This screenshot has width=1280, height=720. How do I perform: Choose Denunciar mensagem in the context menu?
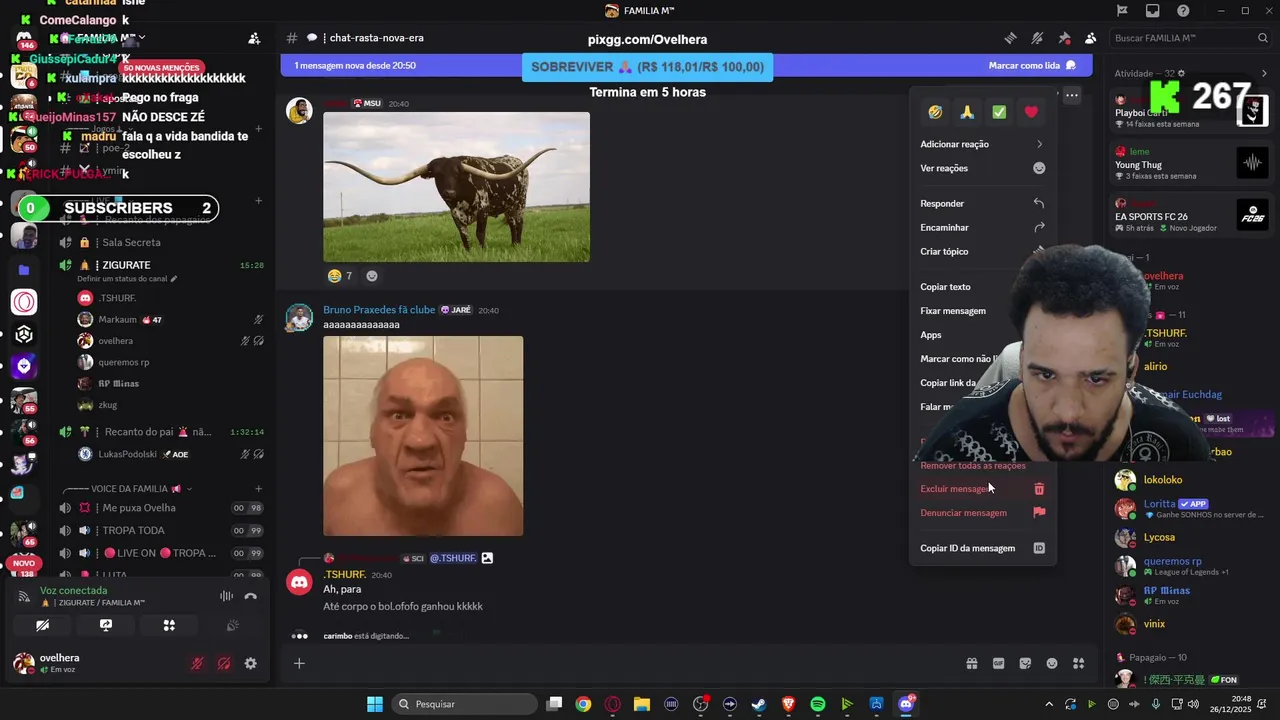pos(983,513)
